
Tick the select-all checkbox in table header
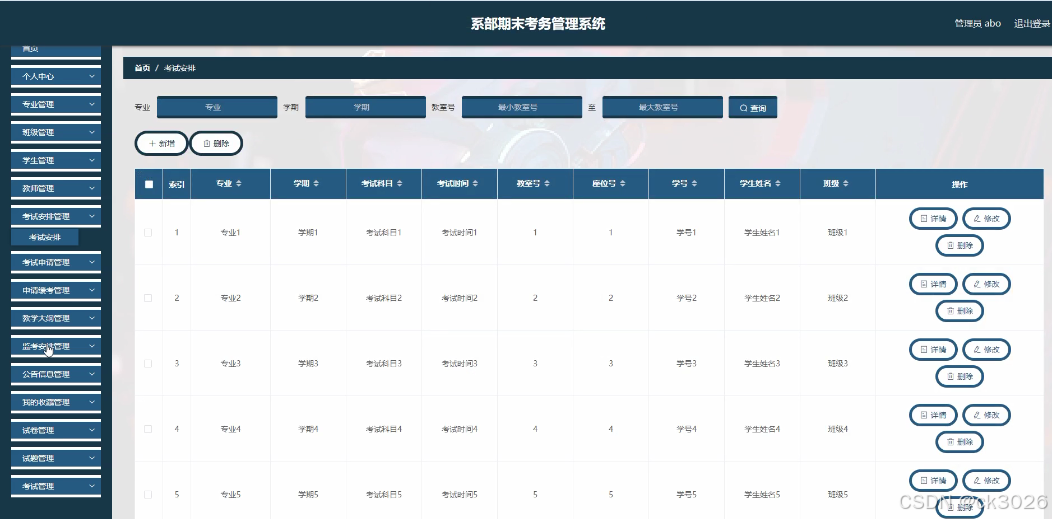(149, 184)
